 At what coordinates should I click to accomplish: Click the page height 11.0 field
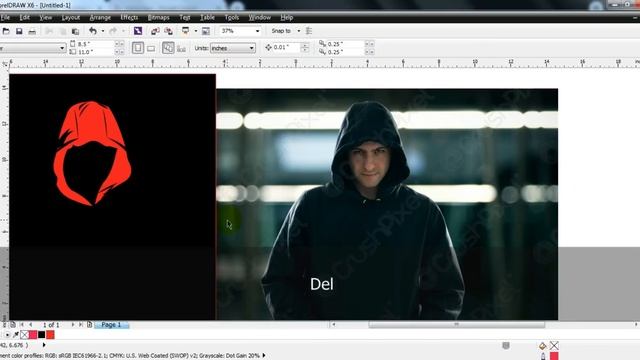pos(95,52)
